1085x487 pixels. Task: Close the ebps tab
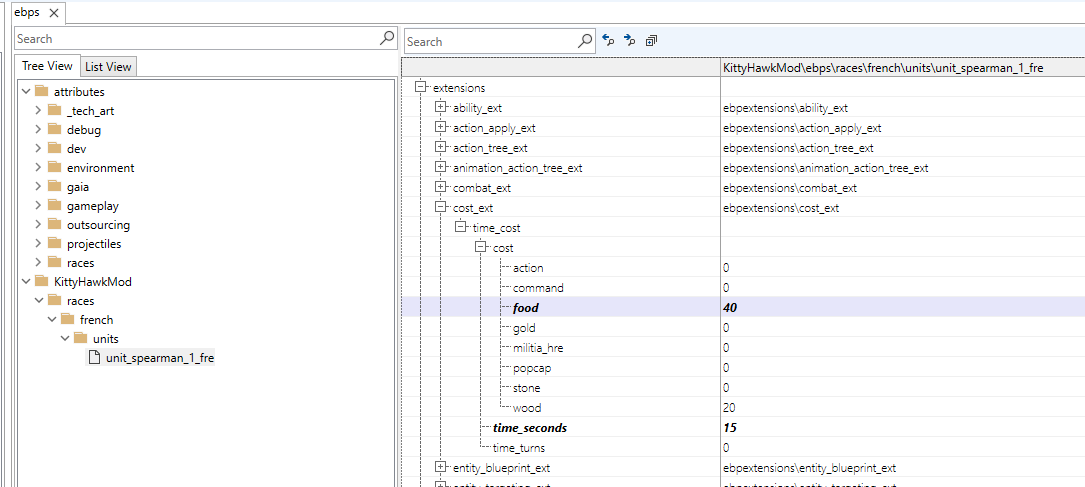pos(55,12)
